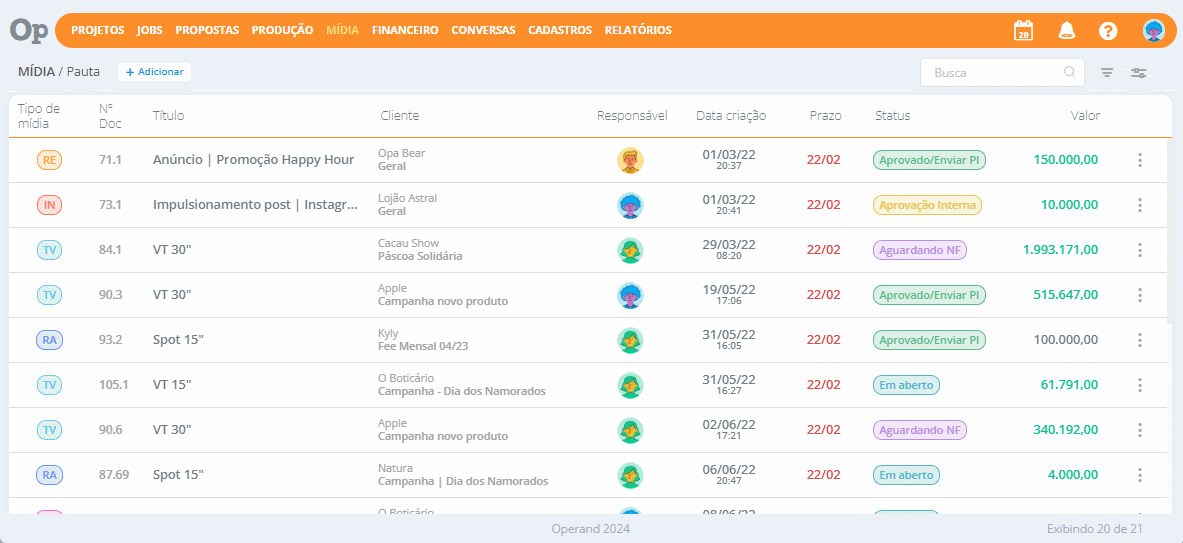Click the Operand 'Op' logo
This screenshot has width=1183, height=543.
[x=29, y=30]
